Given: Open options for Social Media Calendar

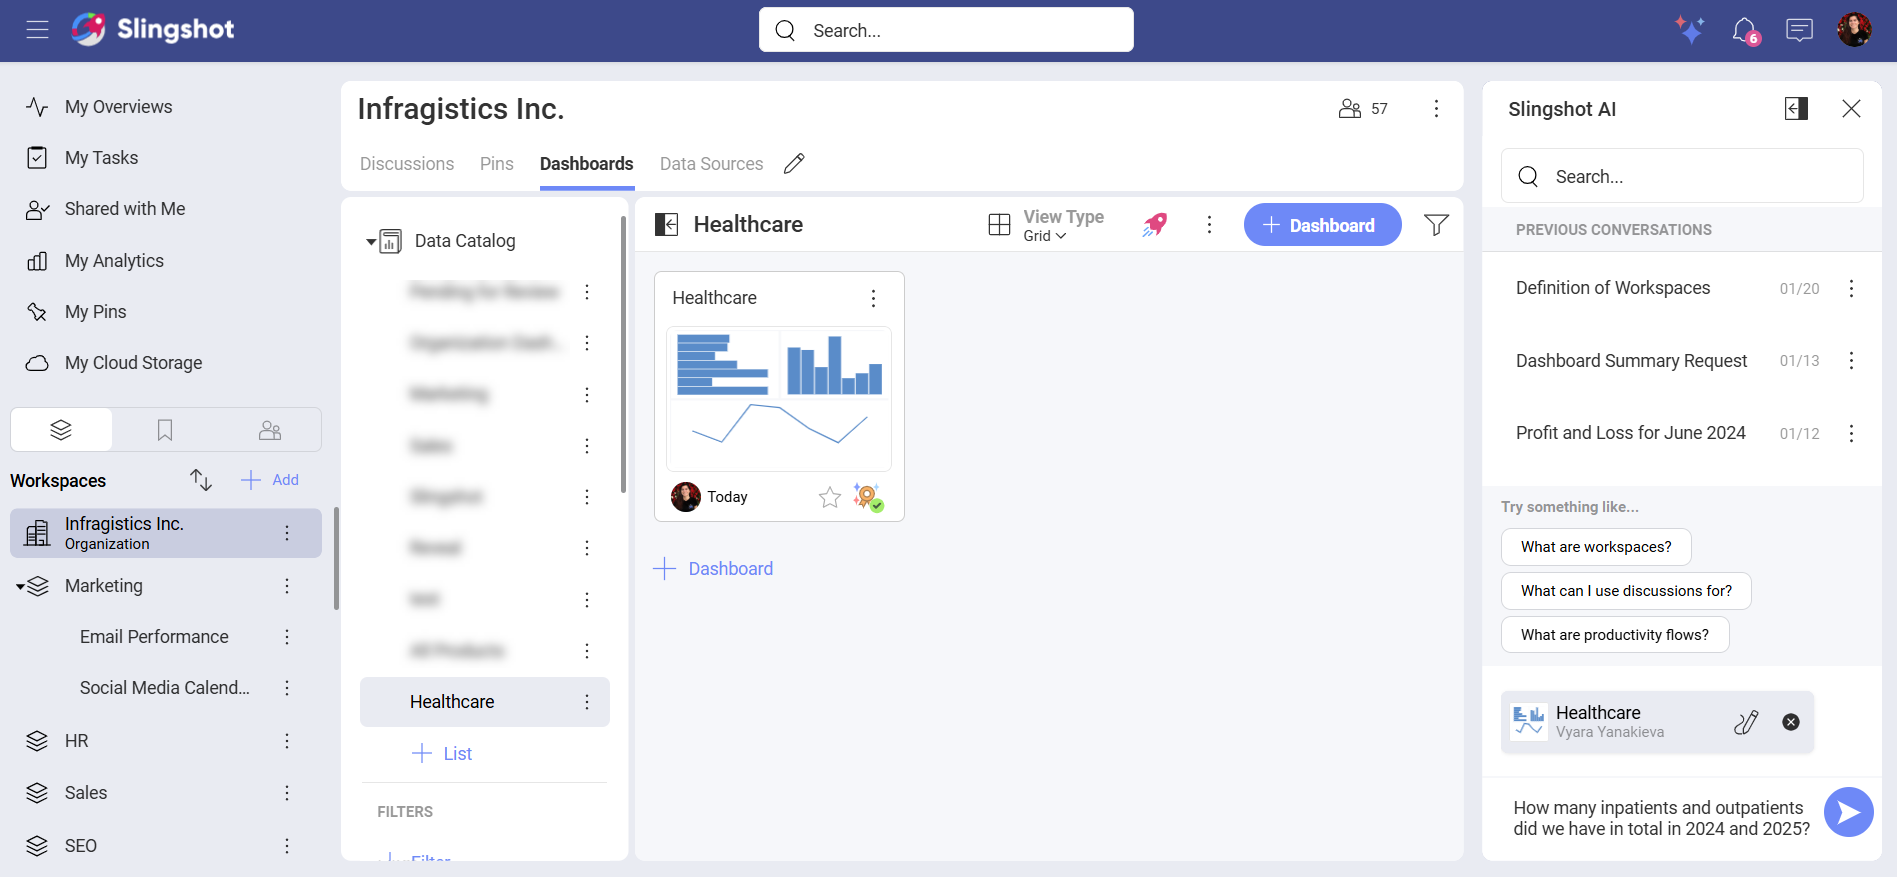Looking at the screenshot, I should coord(287,688).
